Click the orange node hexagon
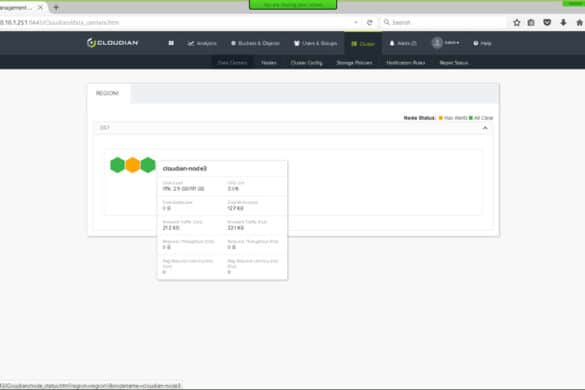 click(132, 165)
